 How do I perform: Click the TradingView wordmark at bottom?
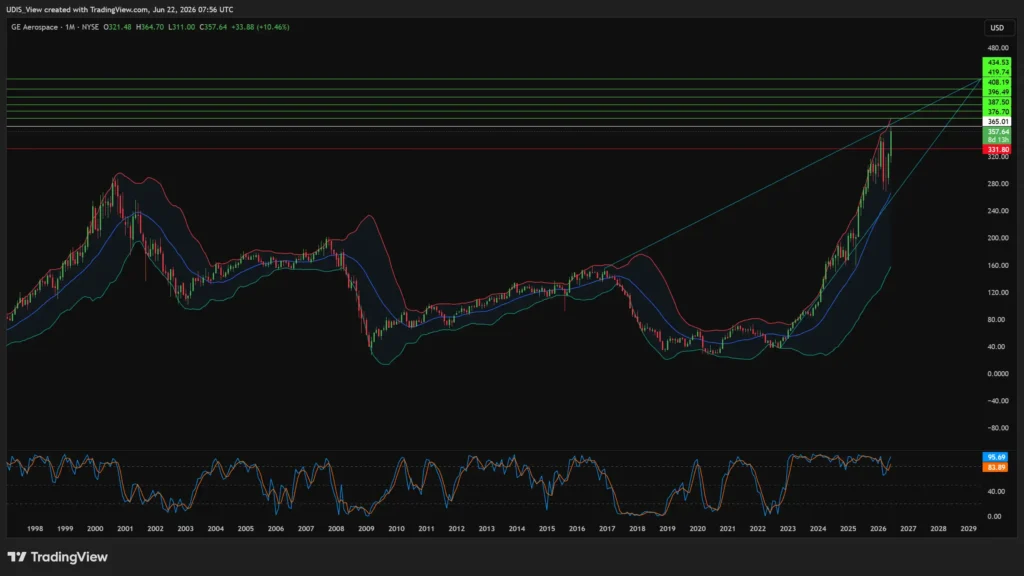(69, 557)
